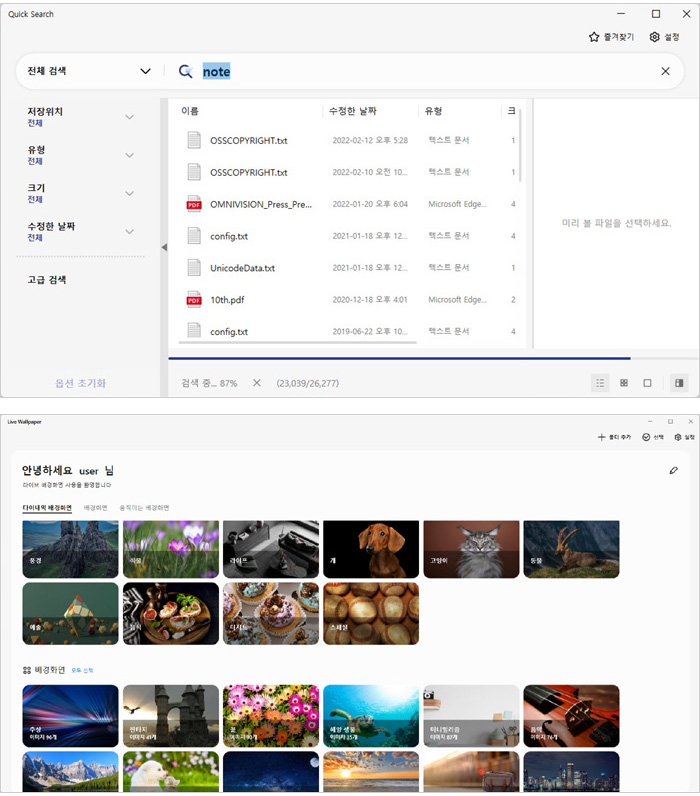Click the magnifier search icon beside note
The width and height of the screenshot is (700, 796).
click(185, 72)
